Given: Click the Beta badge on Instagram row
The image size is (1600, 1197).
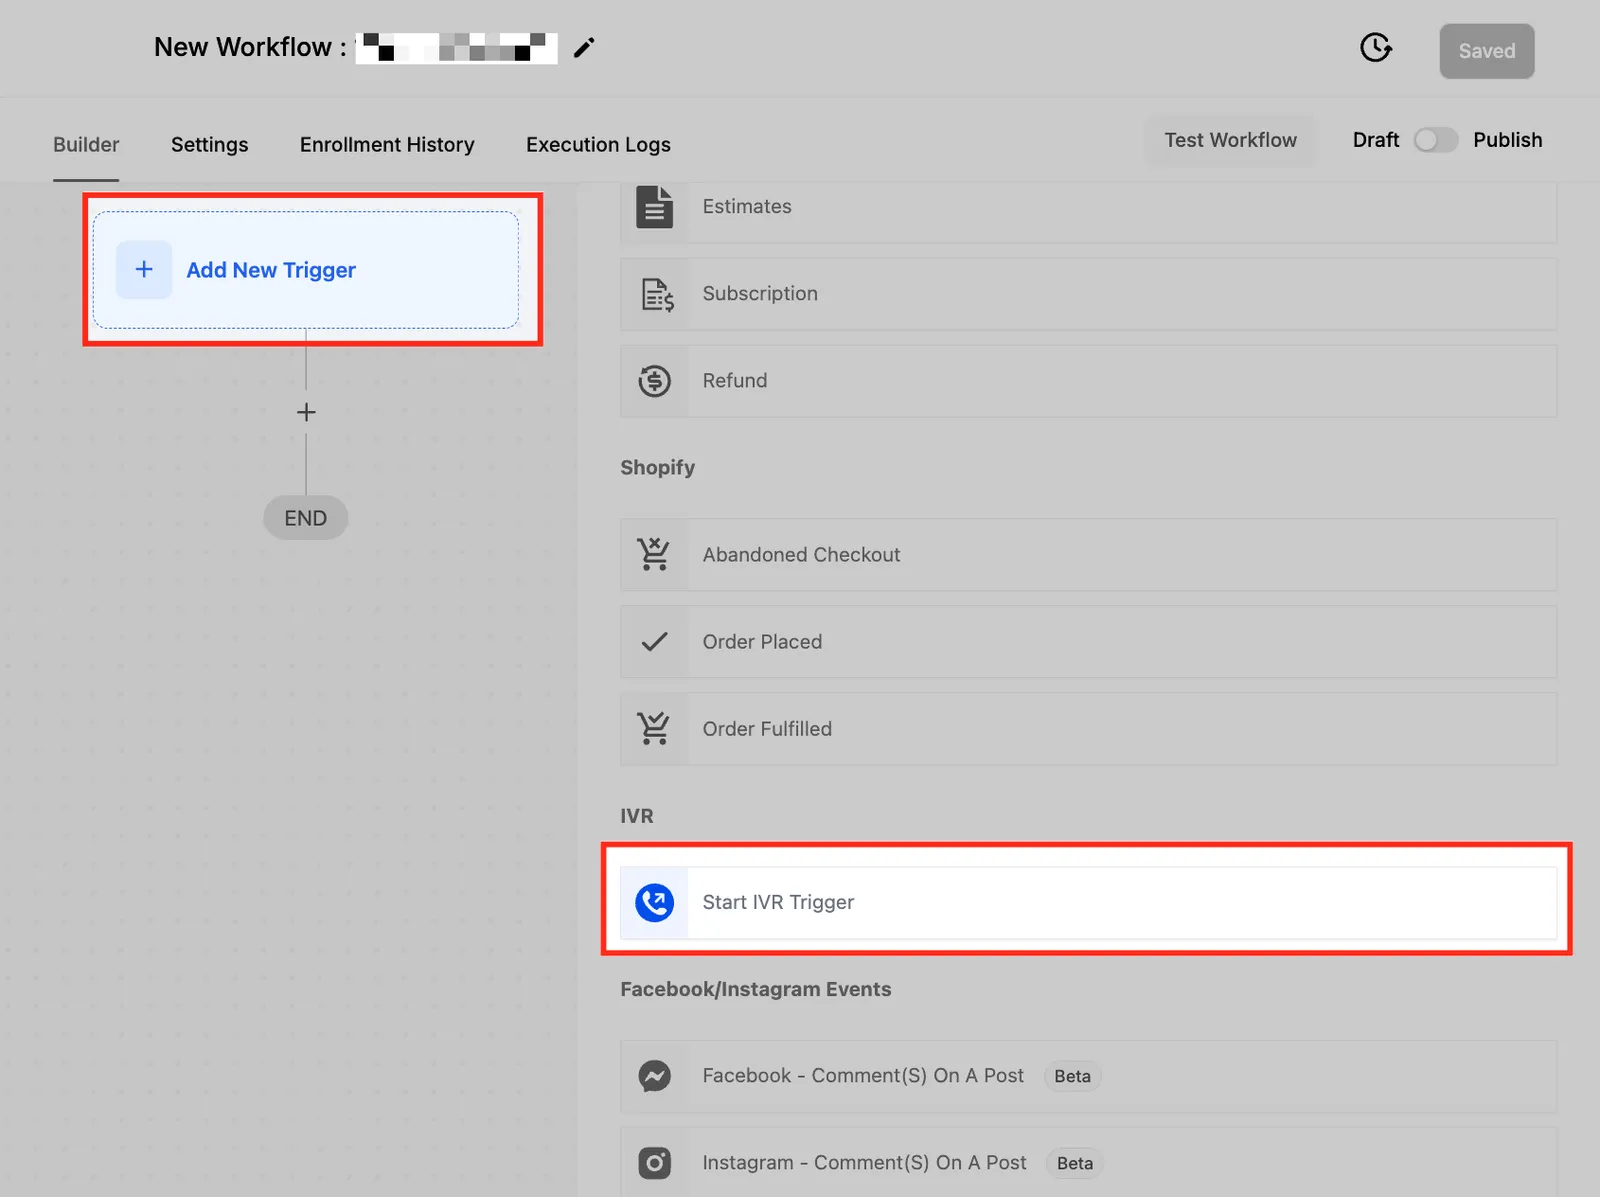Looking at the screenshot, I should tap(1075, 1163).
